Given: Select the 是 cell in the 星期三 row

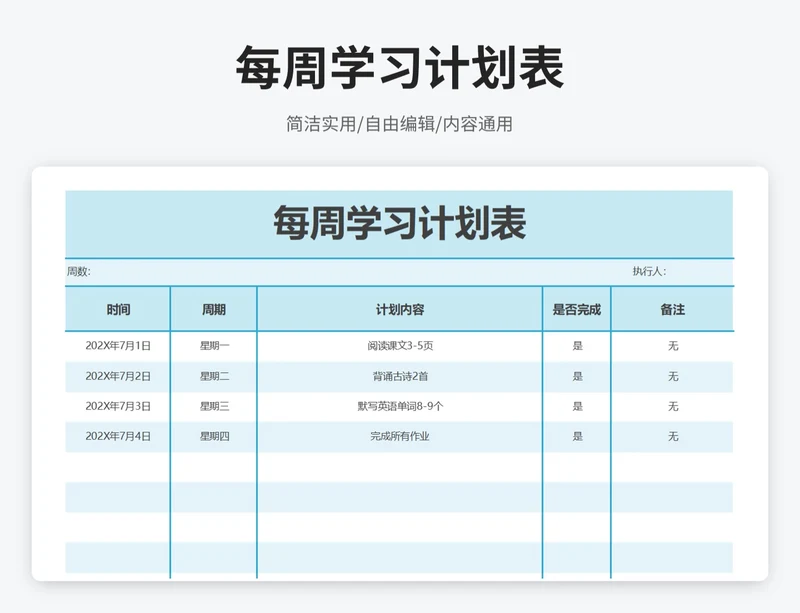Looking at the screenshot, I should pos(577,406).
